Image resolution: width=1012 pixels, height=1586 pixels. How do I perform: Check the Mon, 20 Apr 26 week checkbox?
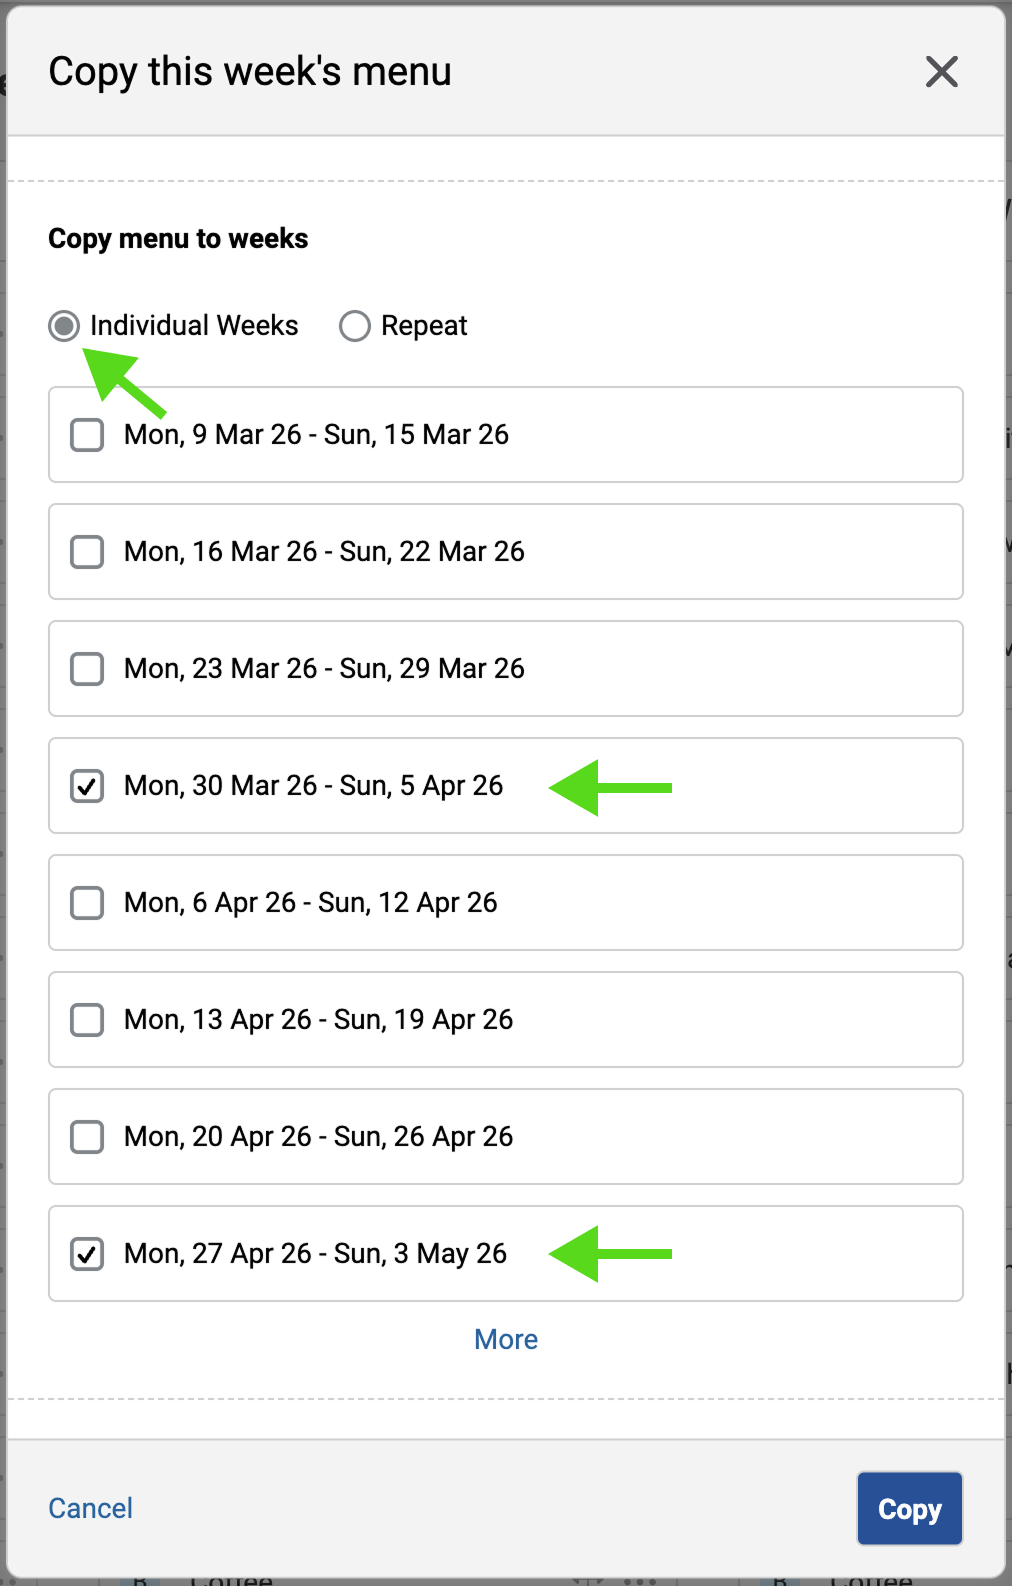[x=87, y=1137]
